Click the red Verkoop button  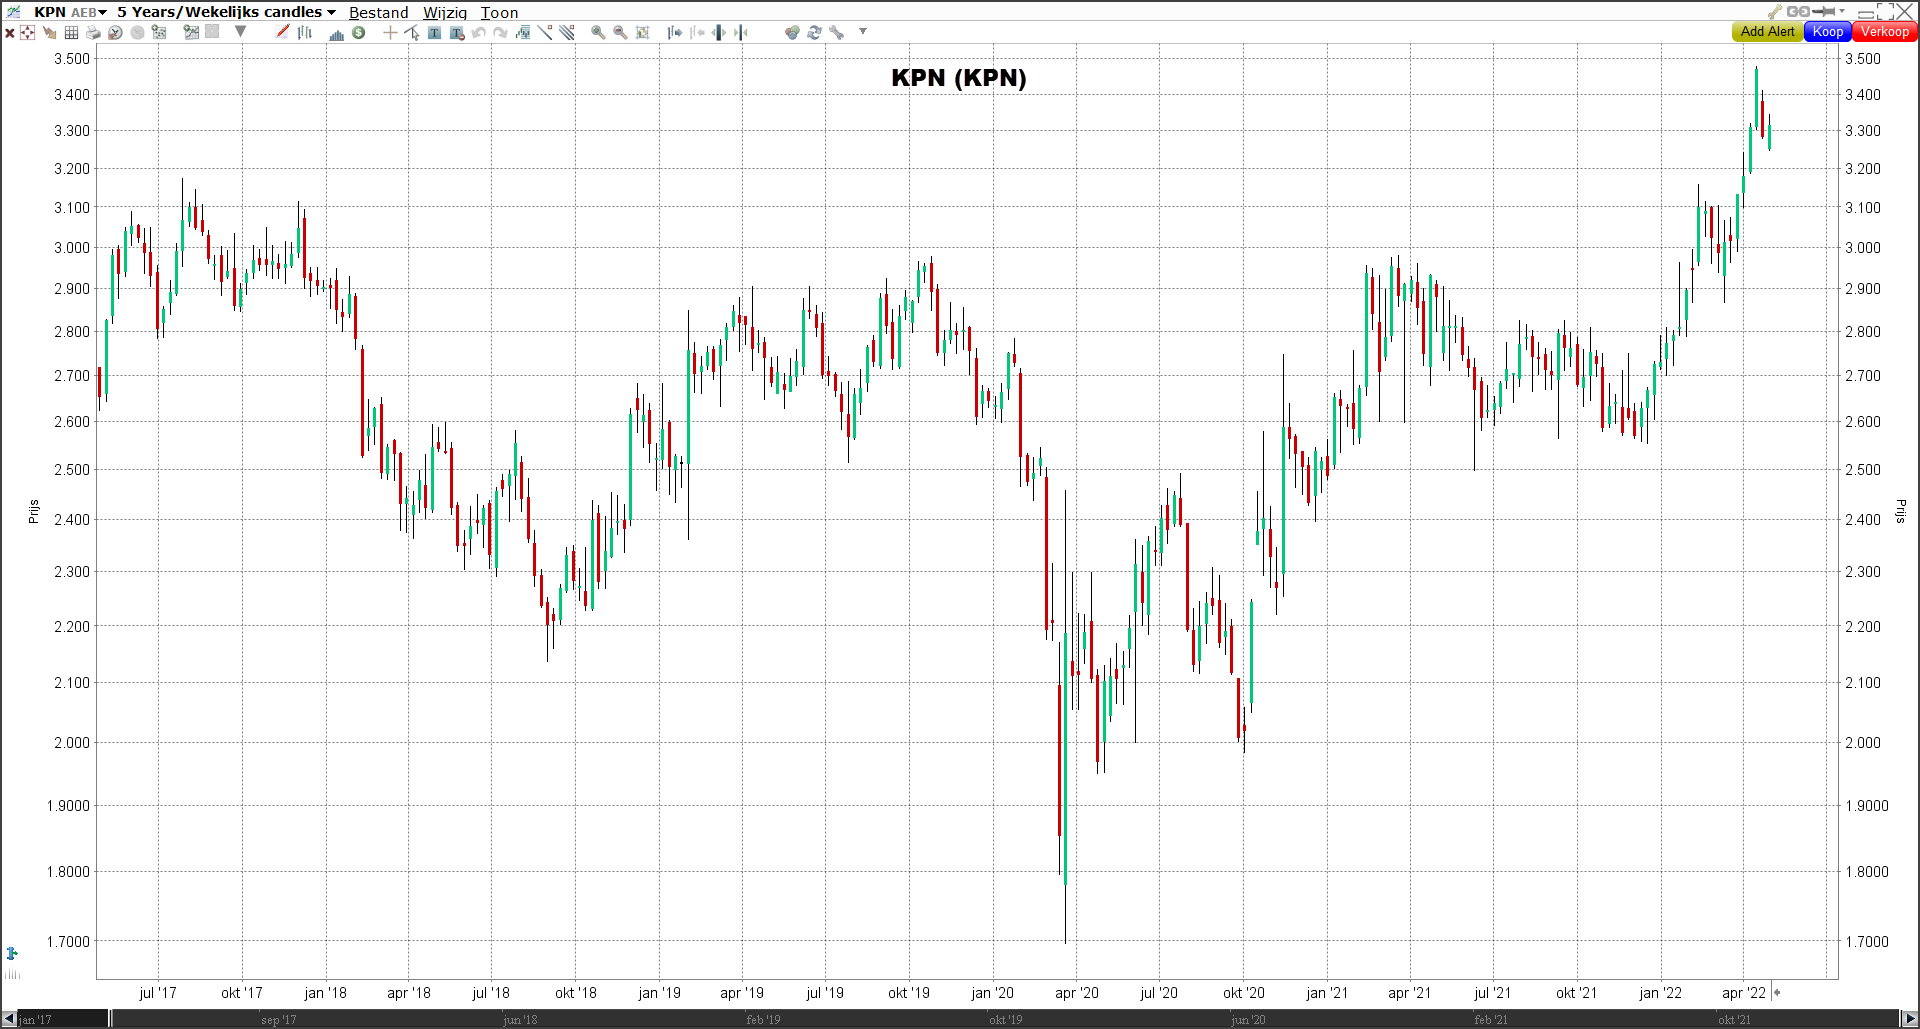pyautogui.click(x=1884, y=32)
